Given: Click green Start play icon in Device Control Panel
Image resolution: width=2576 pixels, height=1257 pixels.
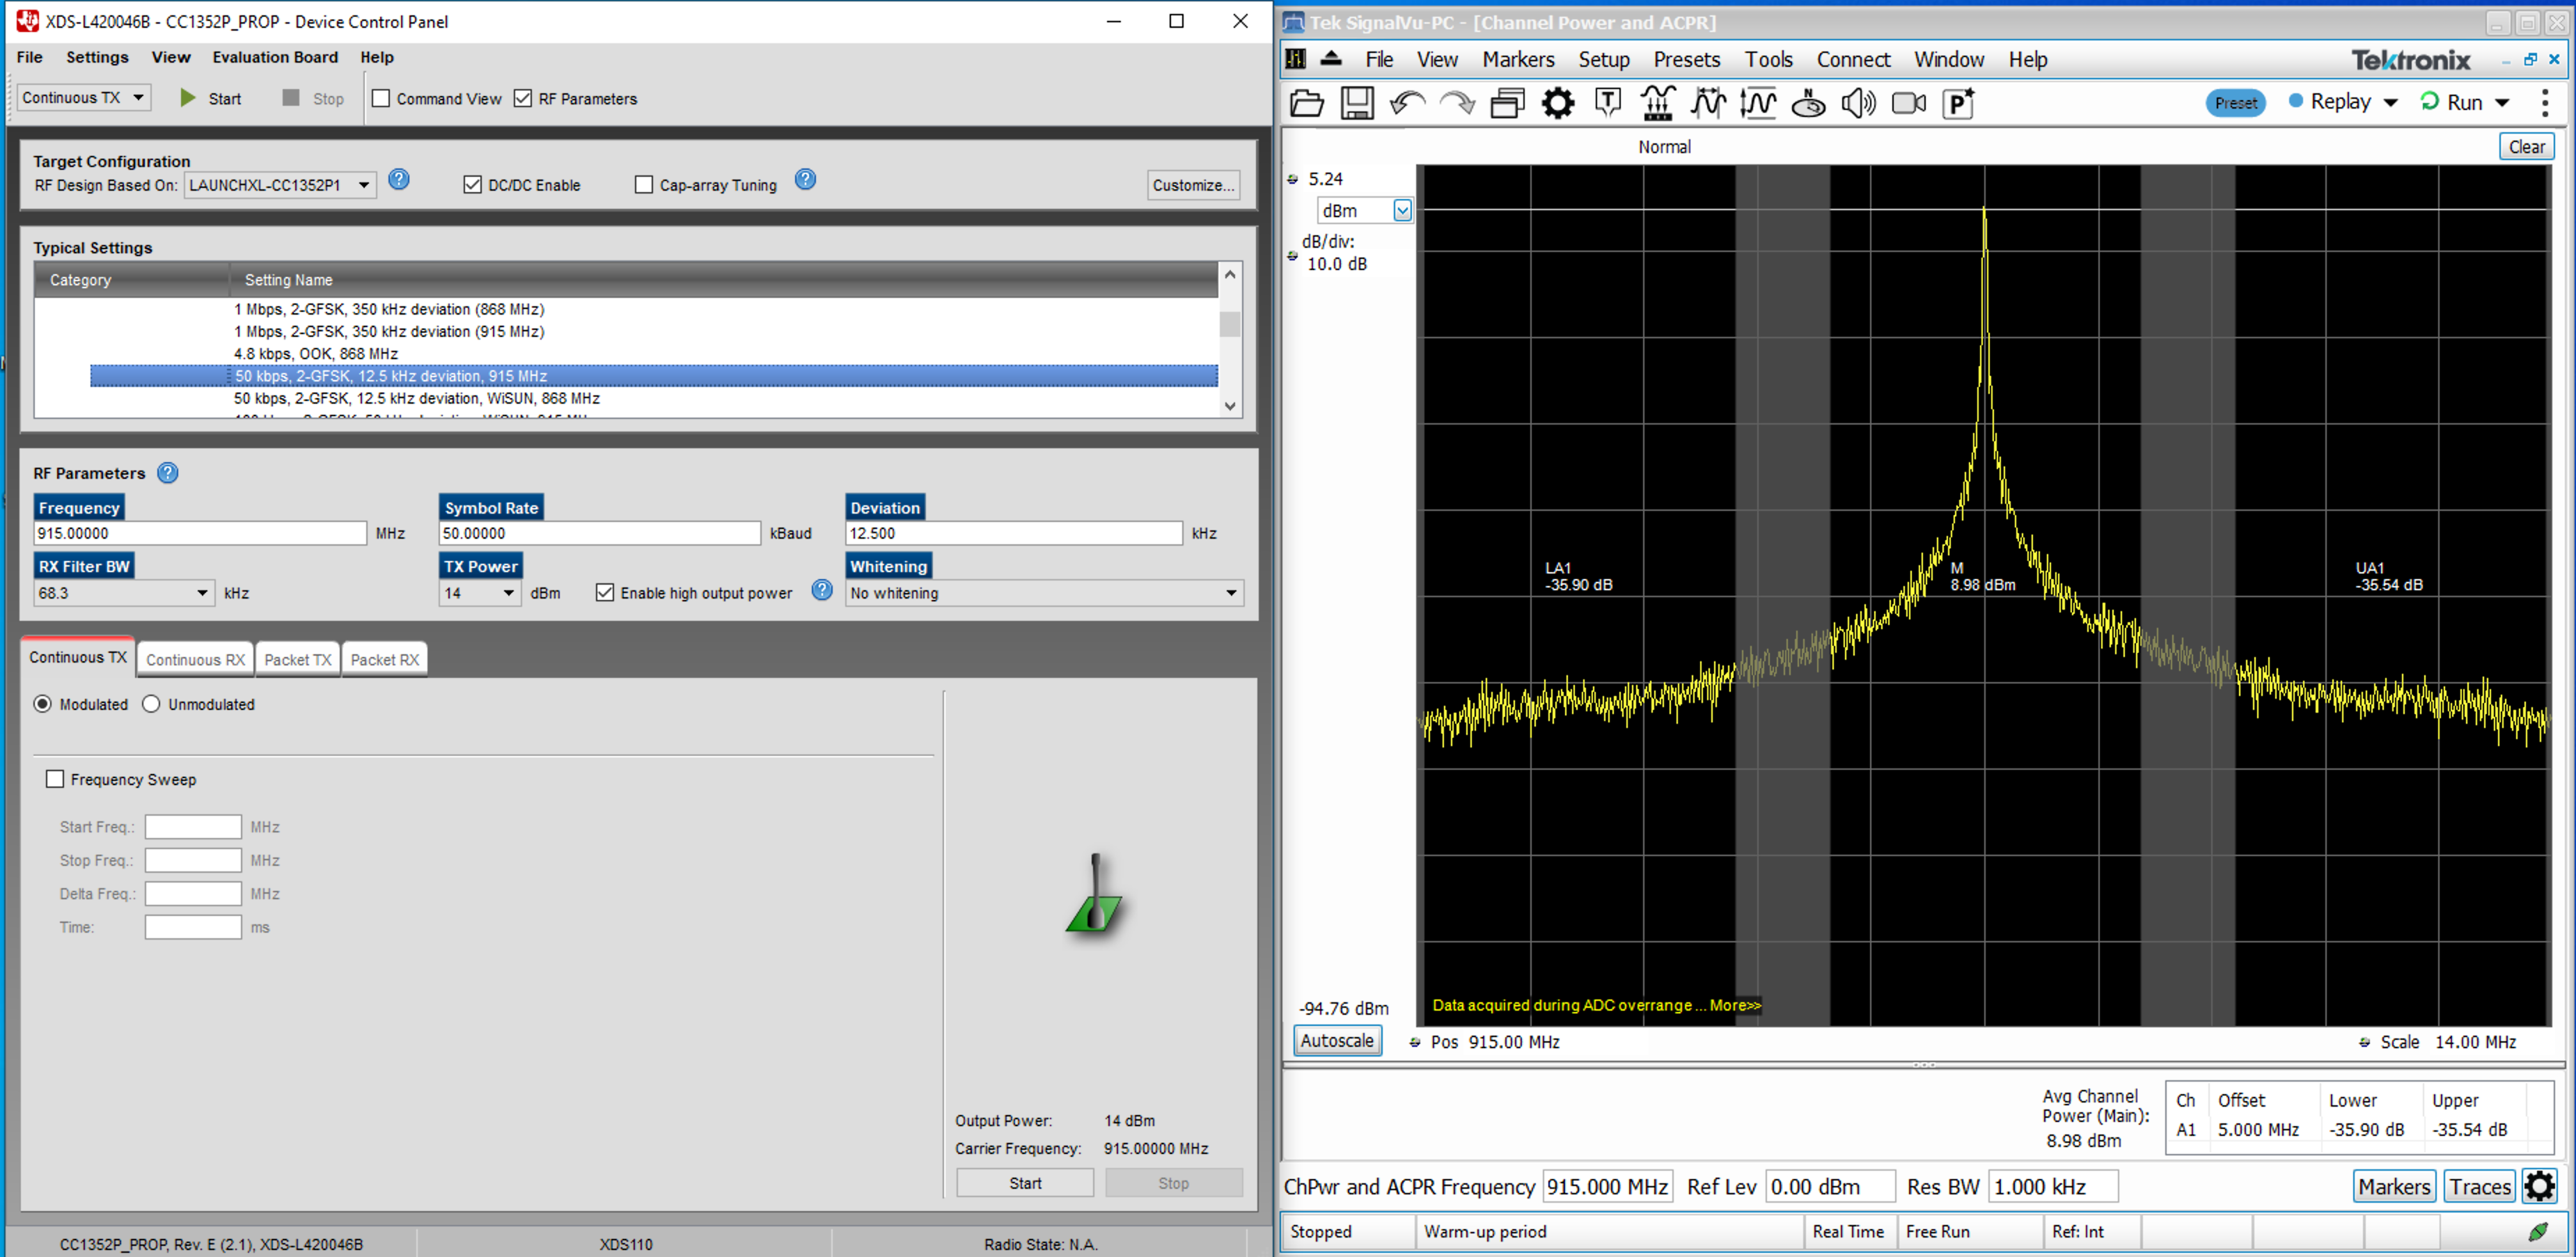Looking at the screenshot, I should tap(187, 98).
